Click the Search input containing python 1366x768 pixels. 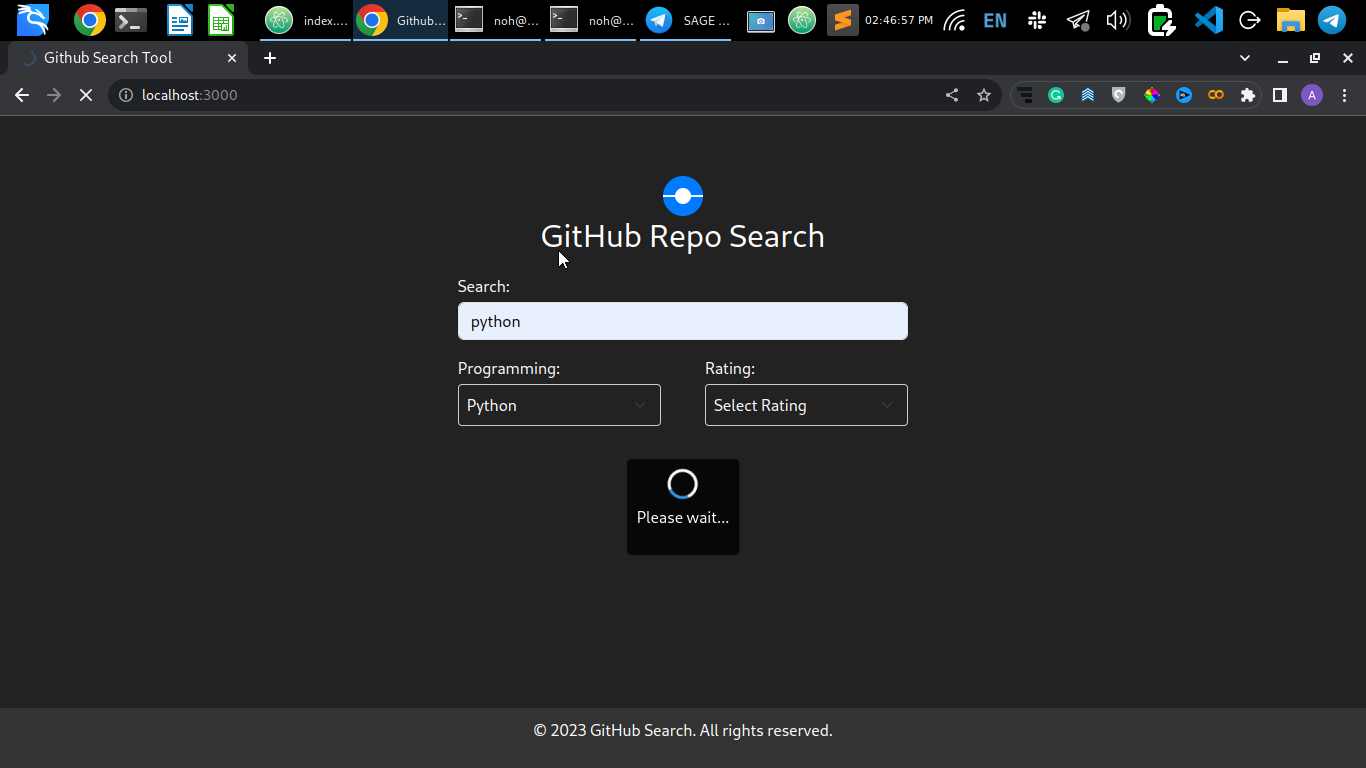[683, 321]
